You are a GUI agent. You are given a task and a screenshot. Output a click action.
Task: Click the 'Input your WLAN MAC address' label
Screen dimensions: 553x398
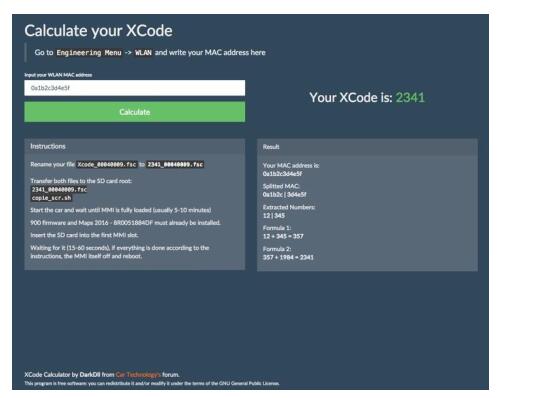click(x=58, y=75)
